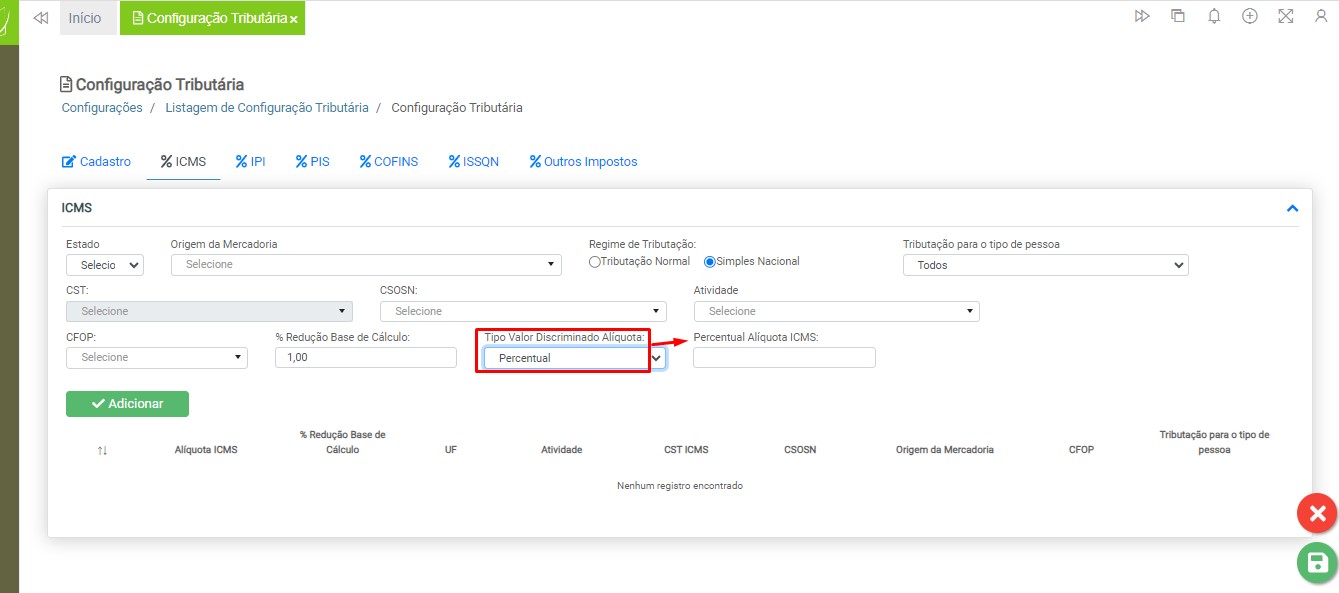Sort the table using the up-down arrows icon
1339x593 pixels.
(102, 450)
